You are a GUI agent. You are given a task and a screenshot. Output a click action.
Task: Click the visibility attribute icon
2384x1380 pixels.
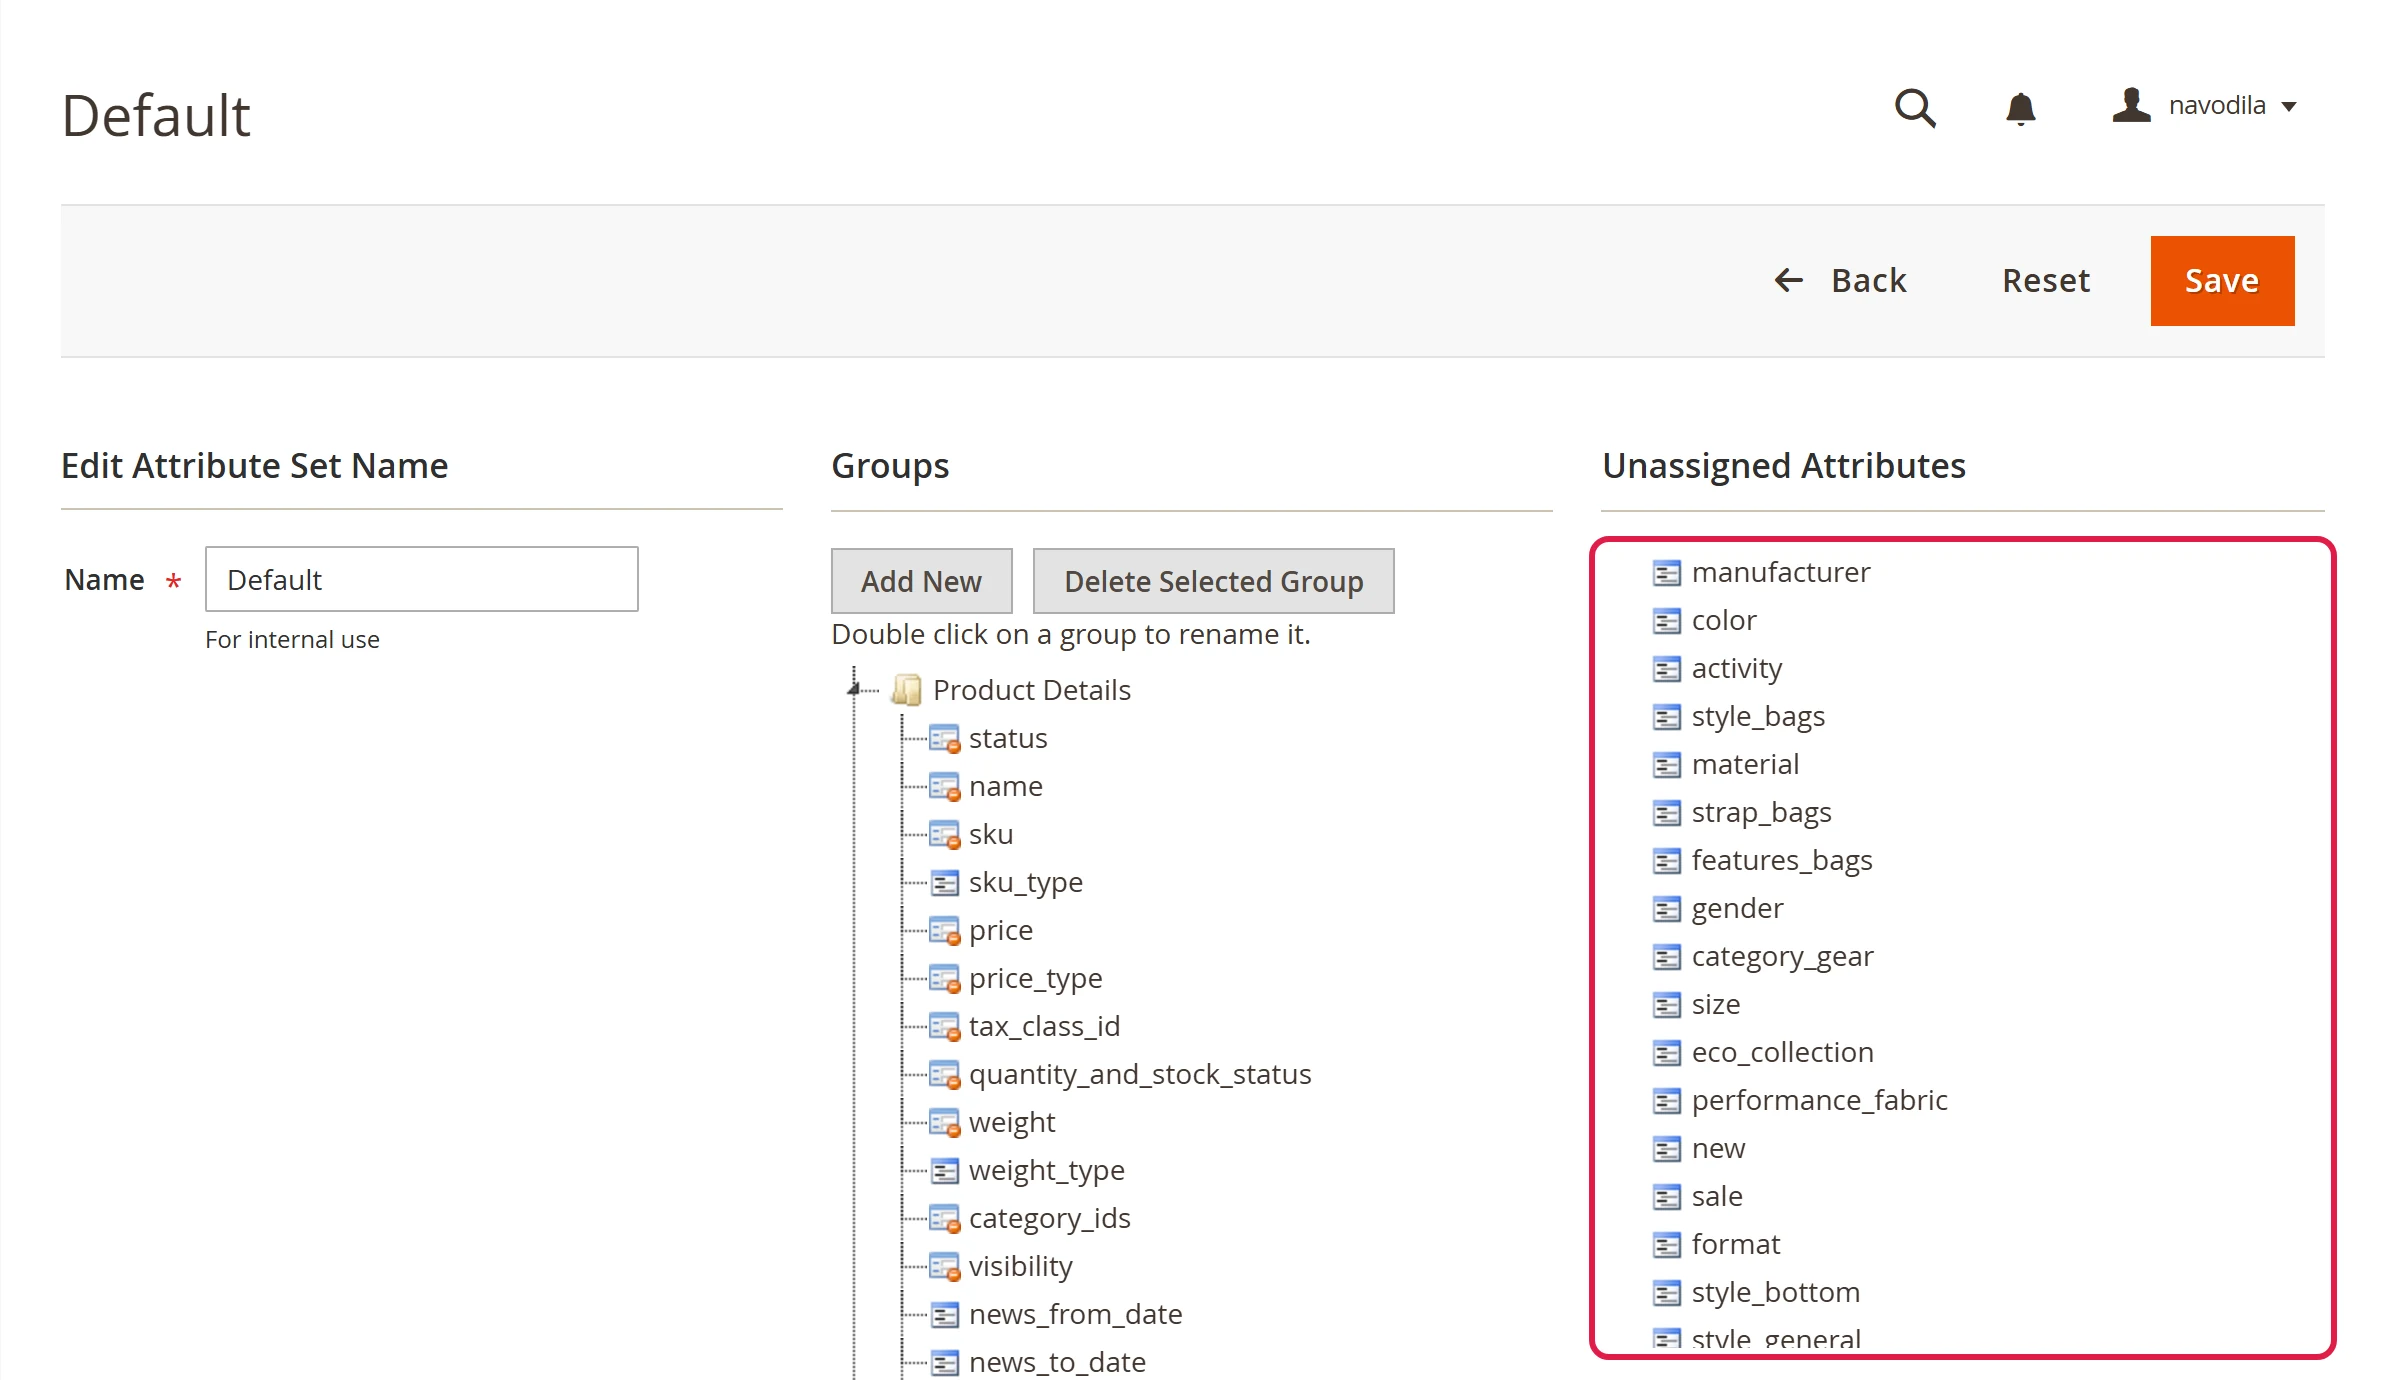(x=944, y=1267)
